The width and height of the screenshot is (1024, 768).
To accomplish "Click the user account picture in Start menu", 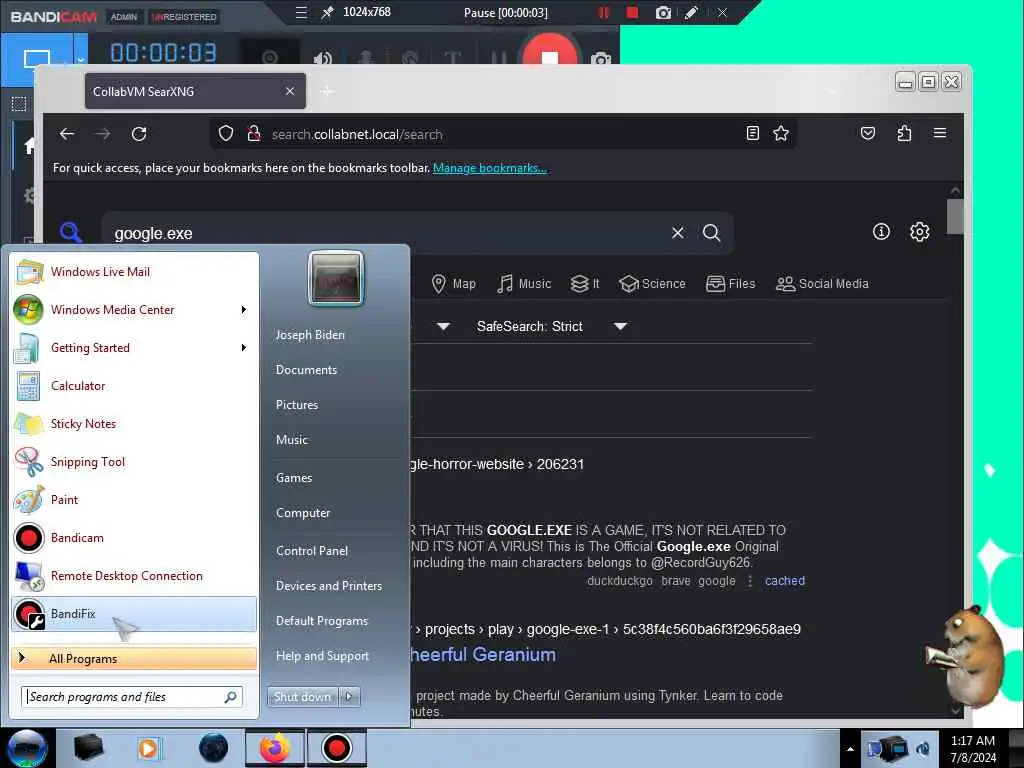I will (x=336, y=278).
